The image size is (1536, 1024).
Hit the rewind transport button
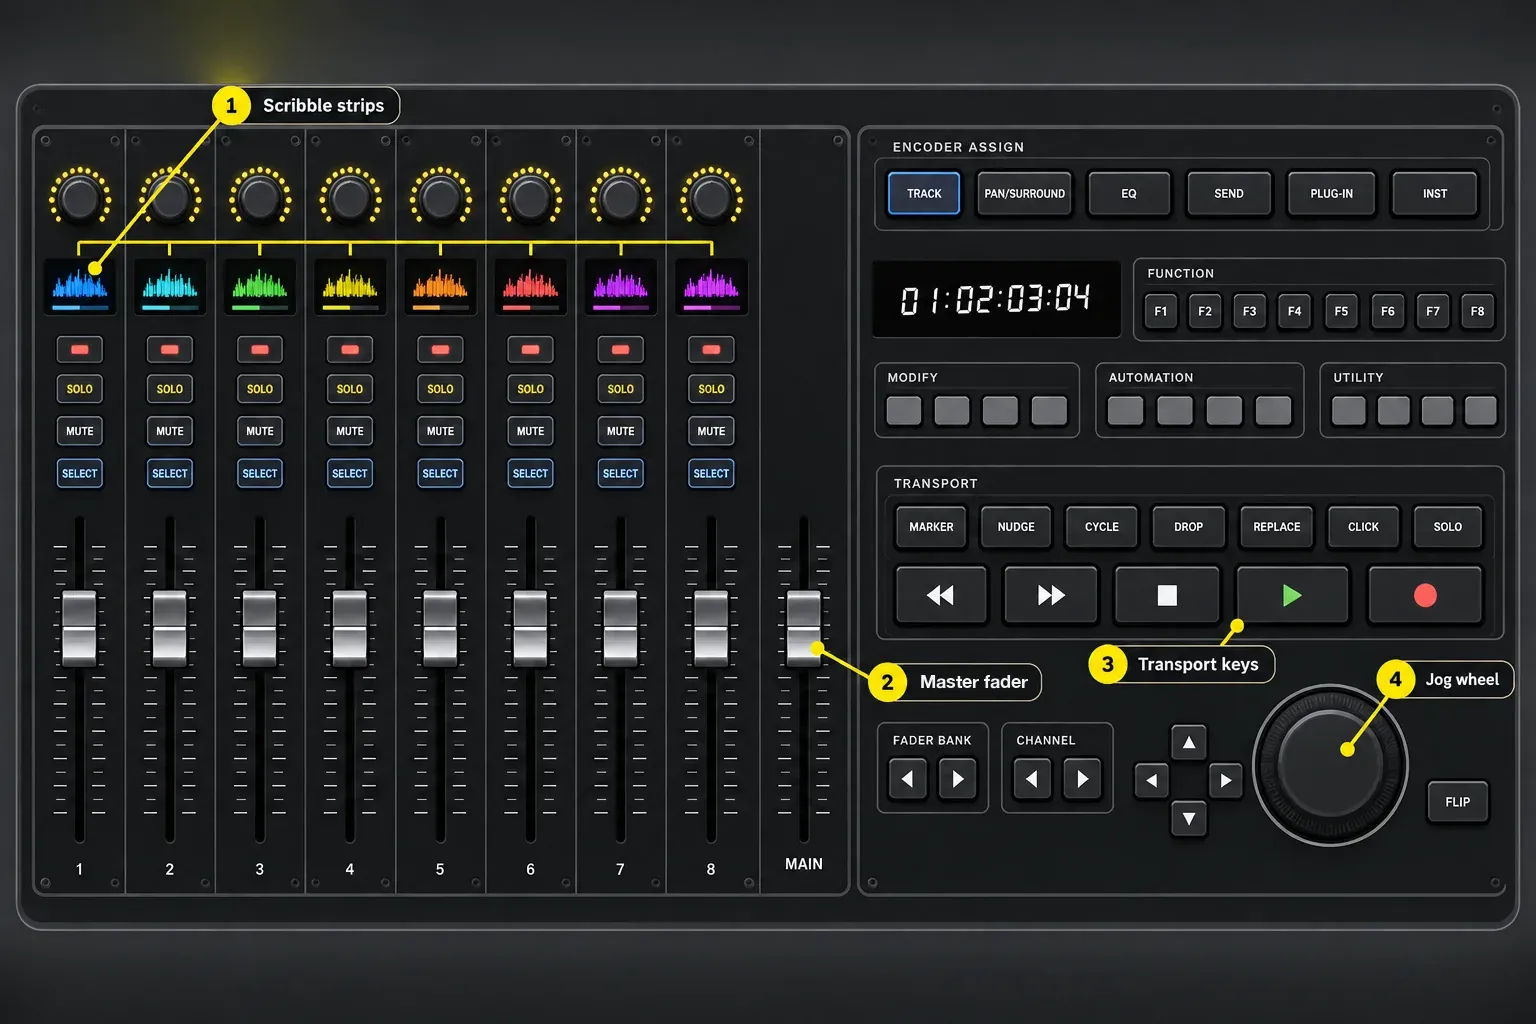pos(941,595)
